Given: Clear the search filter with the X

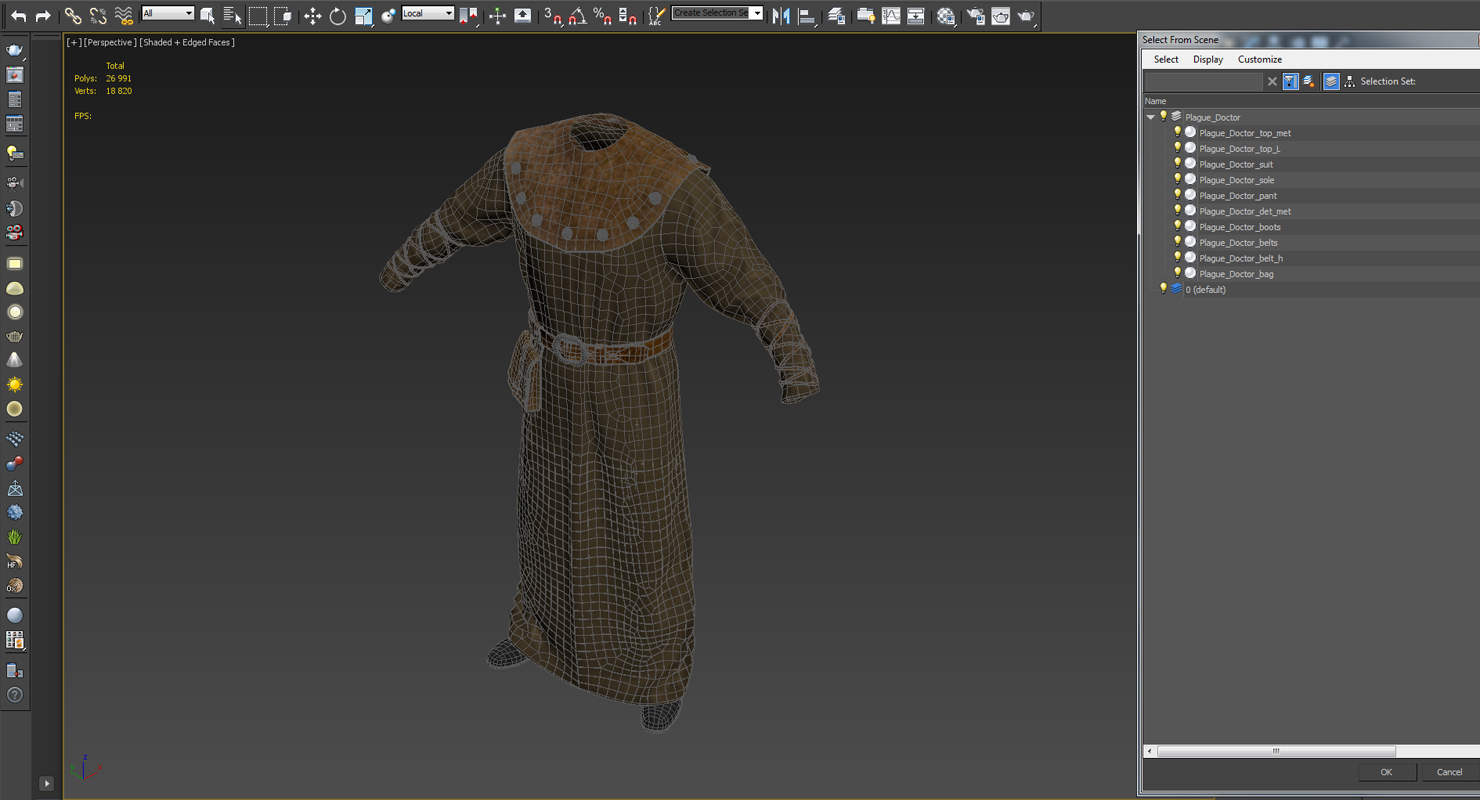Looking at the screenshot, I should (1272, 82).
